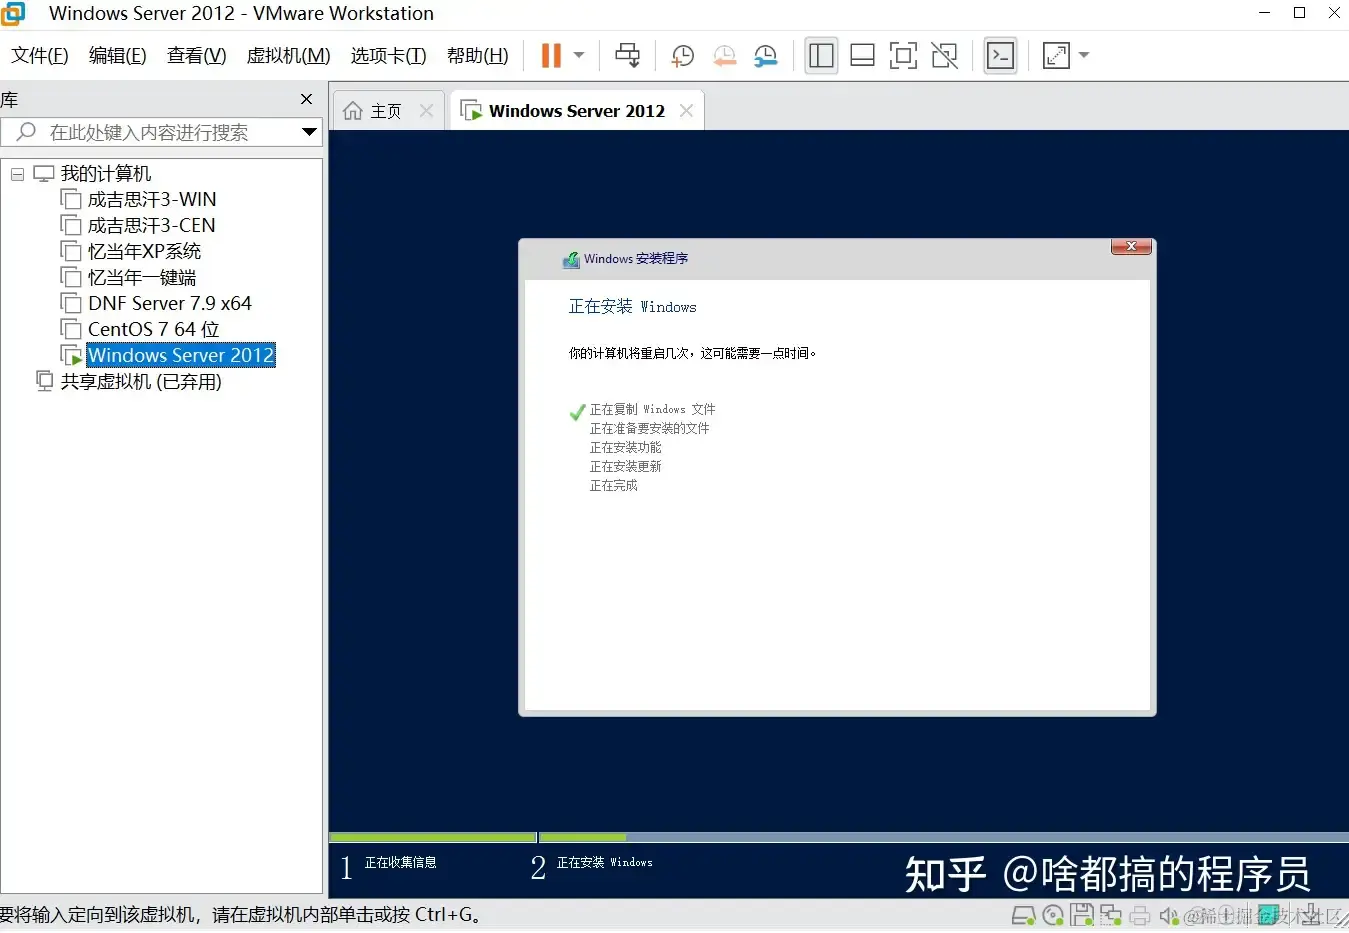Click the 正在安装 Windows heading
This screenshot has width=1349, height=933.
[632, 307]
